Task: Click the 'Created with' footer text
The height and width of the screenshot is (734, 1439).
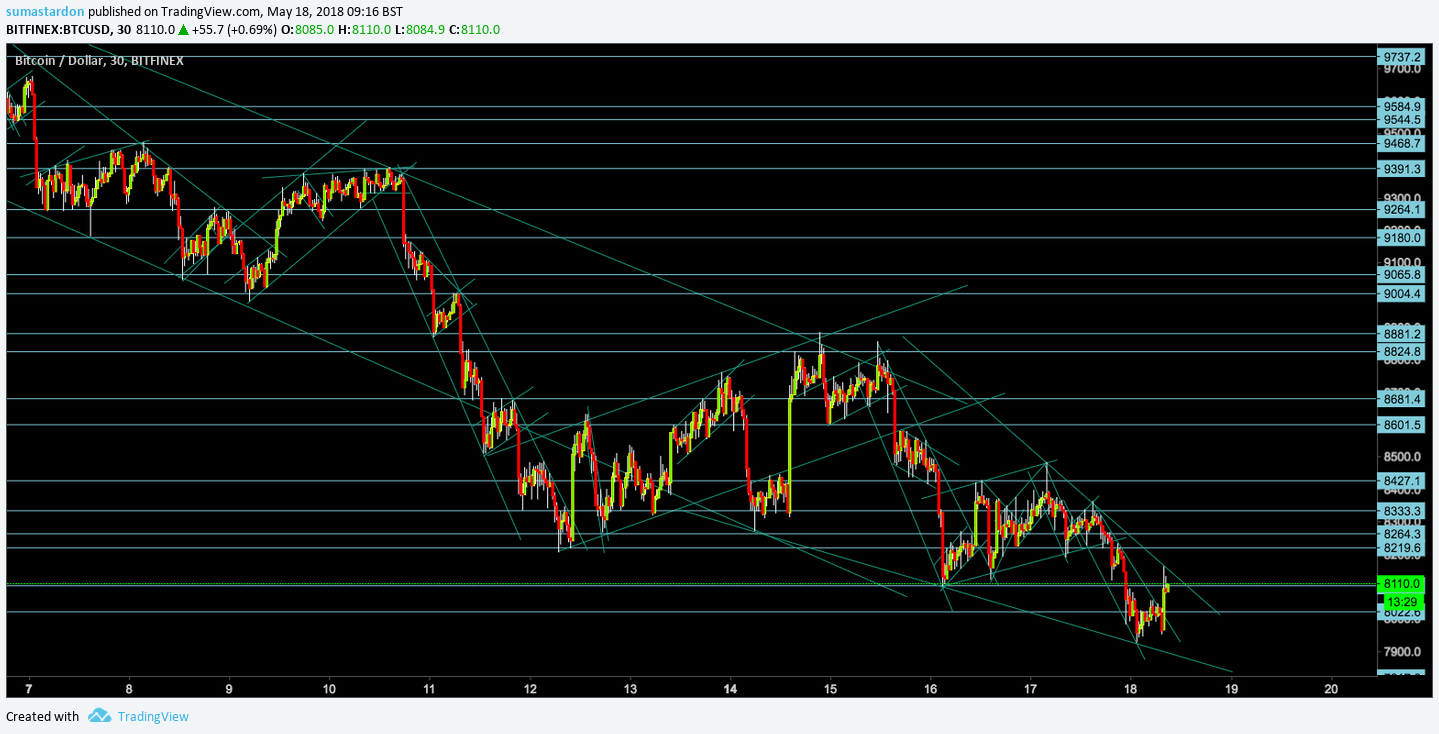Action: pos(42,716)
